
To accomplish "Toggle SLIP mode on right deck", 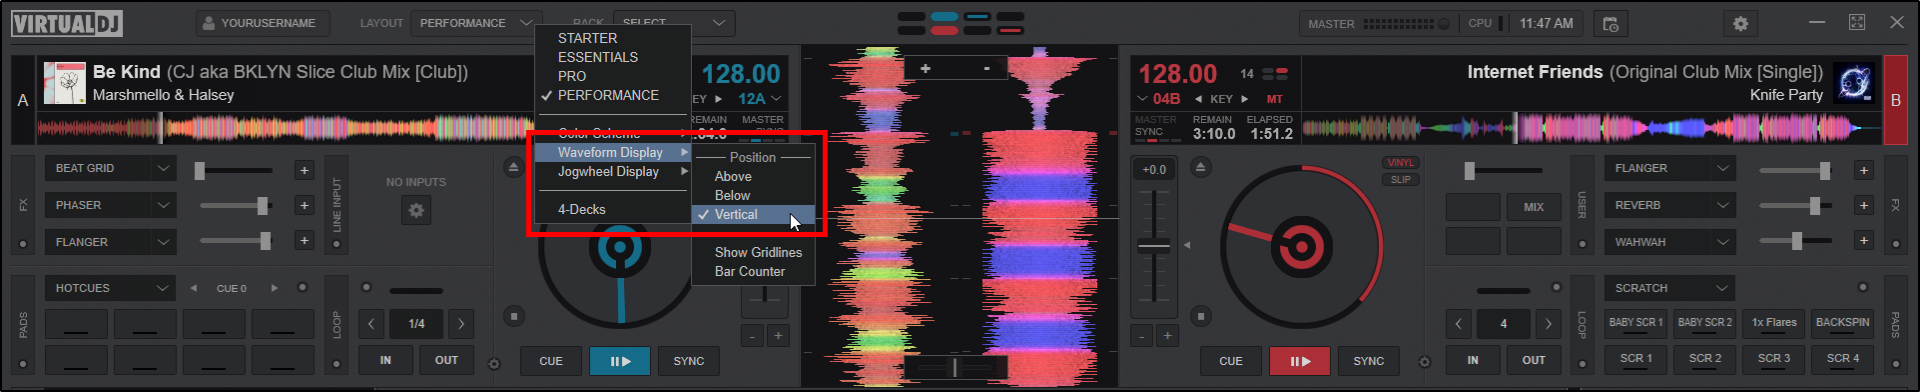I will [x=1400, y=180].
